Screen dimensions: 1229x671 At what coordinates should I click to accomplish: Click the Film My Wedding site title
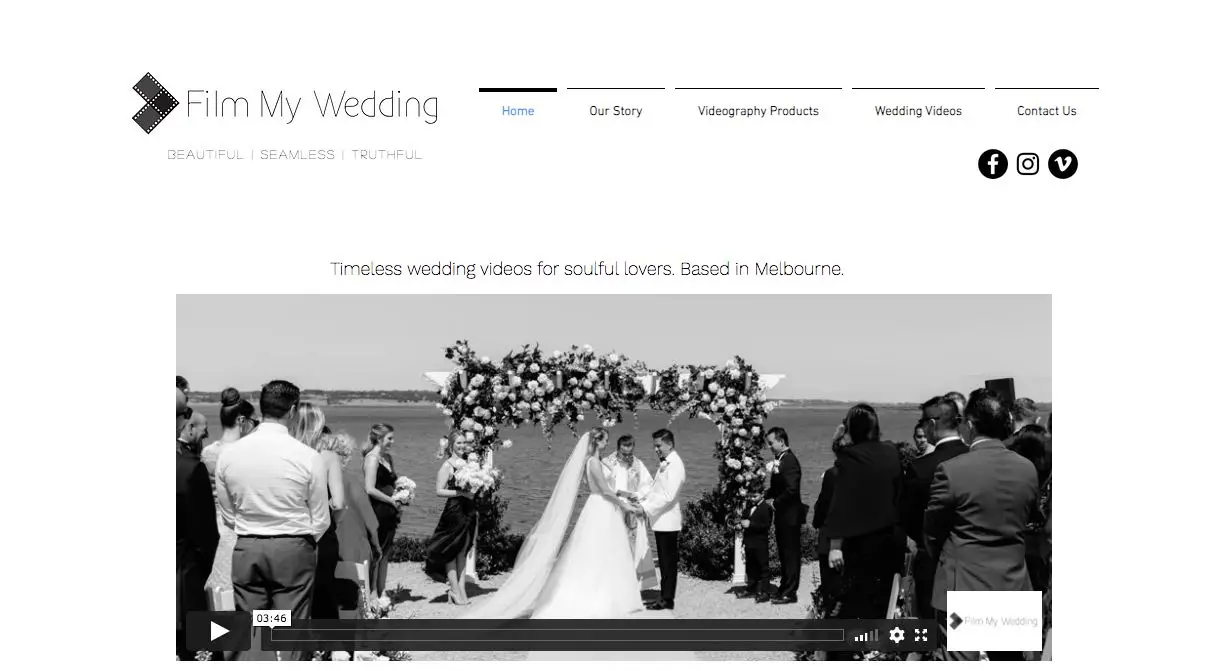click(x=312, y=105)
